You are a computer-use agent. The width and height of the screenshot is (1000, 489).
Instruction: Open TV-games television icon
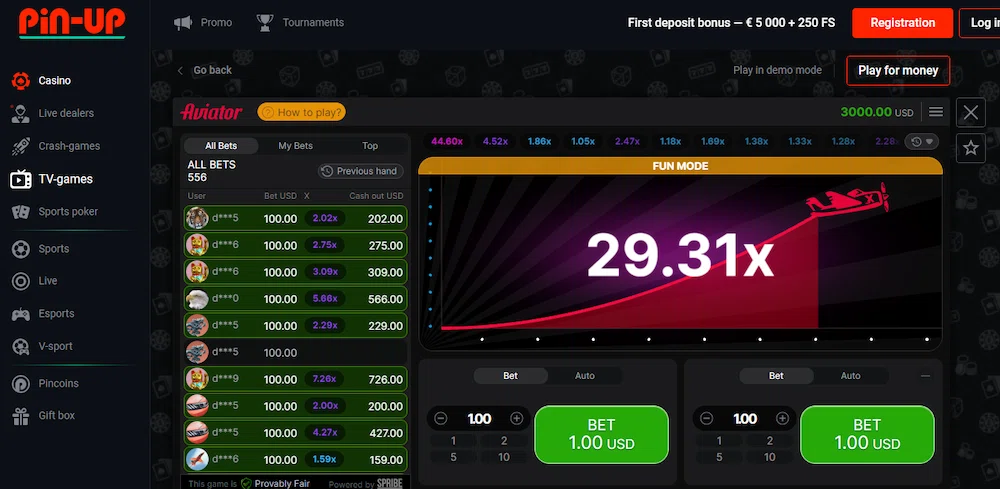coord(20,179)
